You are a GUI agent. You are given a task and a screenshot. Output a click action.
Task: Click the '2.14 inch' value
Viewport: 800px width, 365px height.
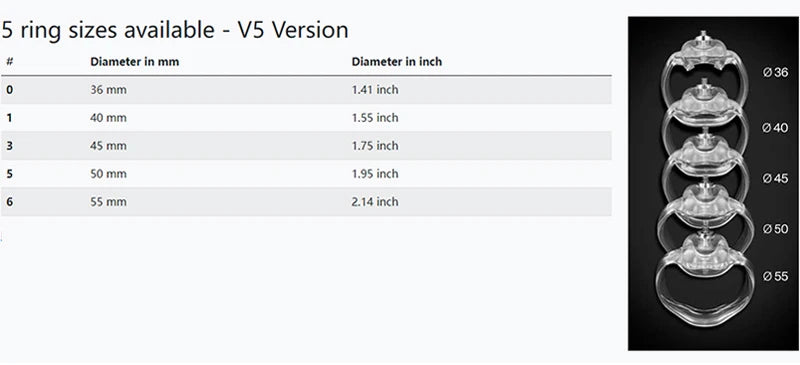pyautogui.click(x=375, y=202)
